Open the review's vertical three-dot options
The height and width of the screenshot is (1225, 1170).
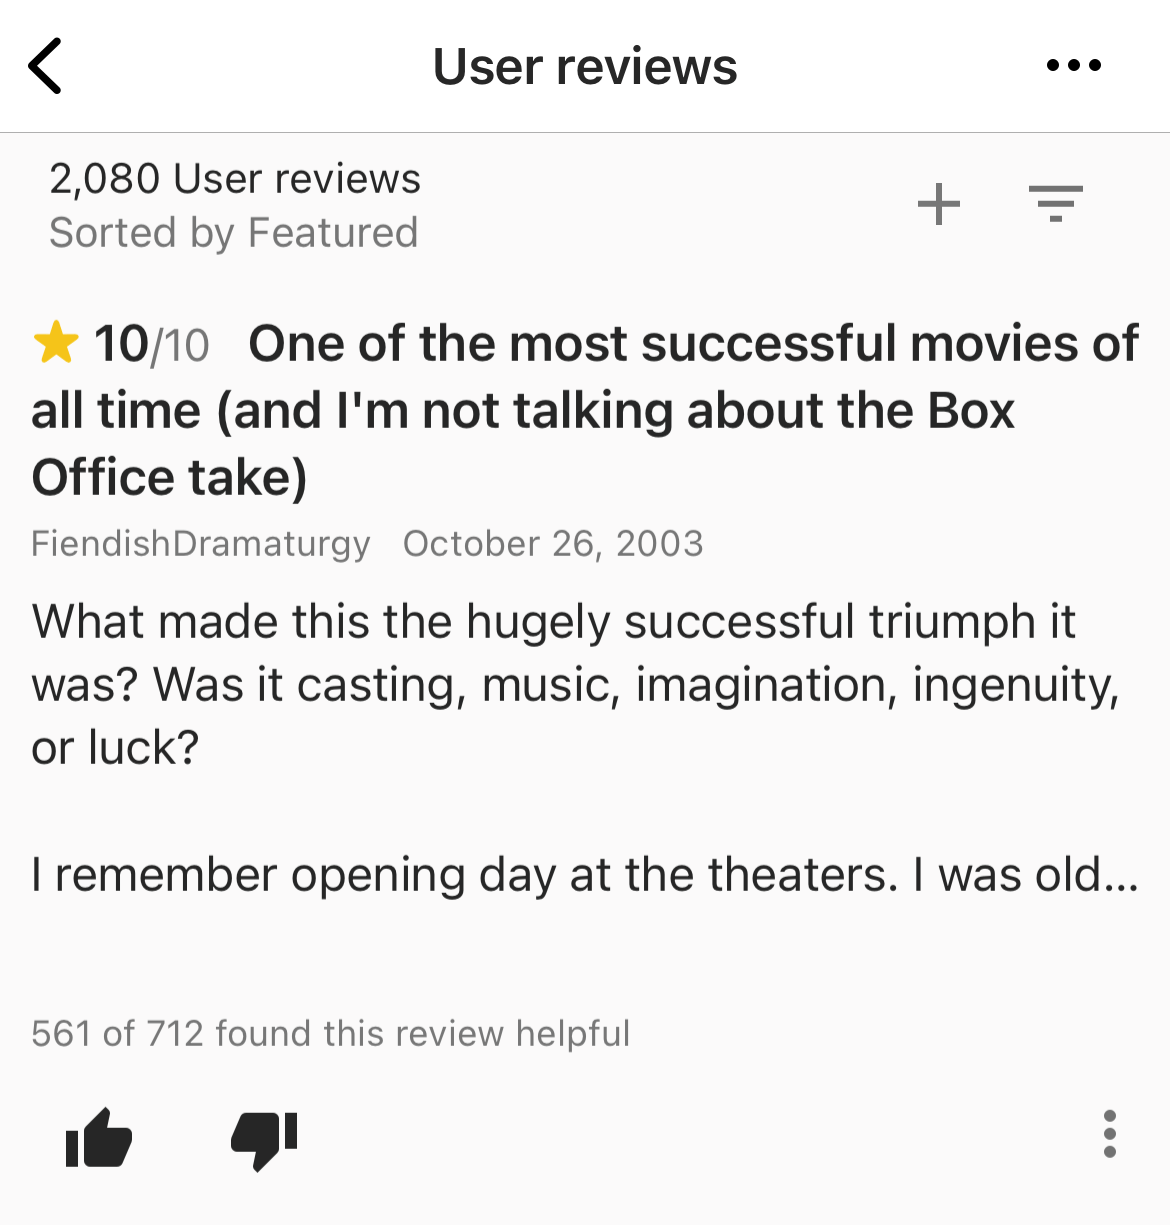[x=1109, y=1134]
